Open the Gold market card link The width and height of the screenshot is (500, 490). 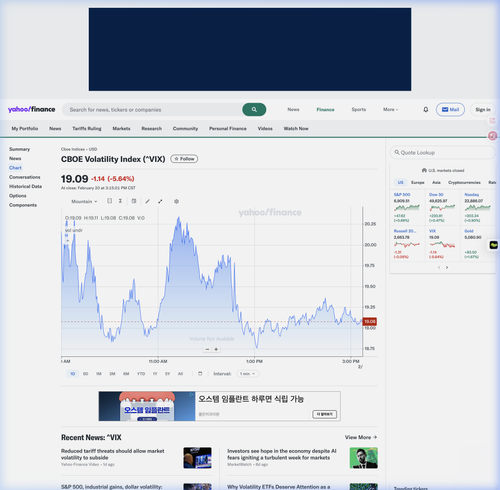coord(469,231)
